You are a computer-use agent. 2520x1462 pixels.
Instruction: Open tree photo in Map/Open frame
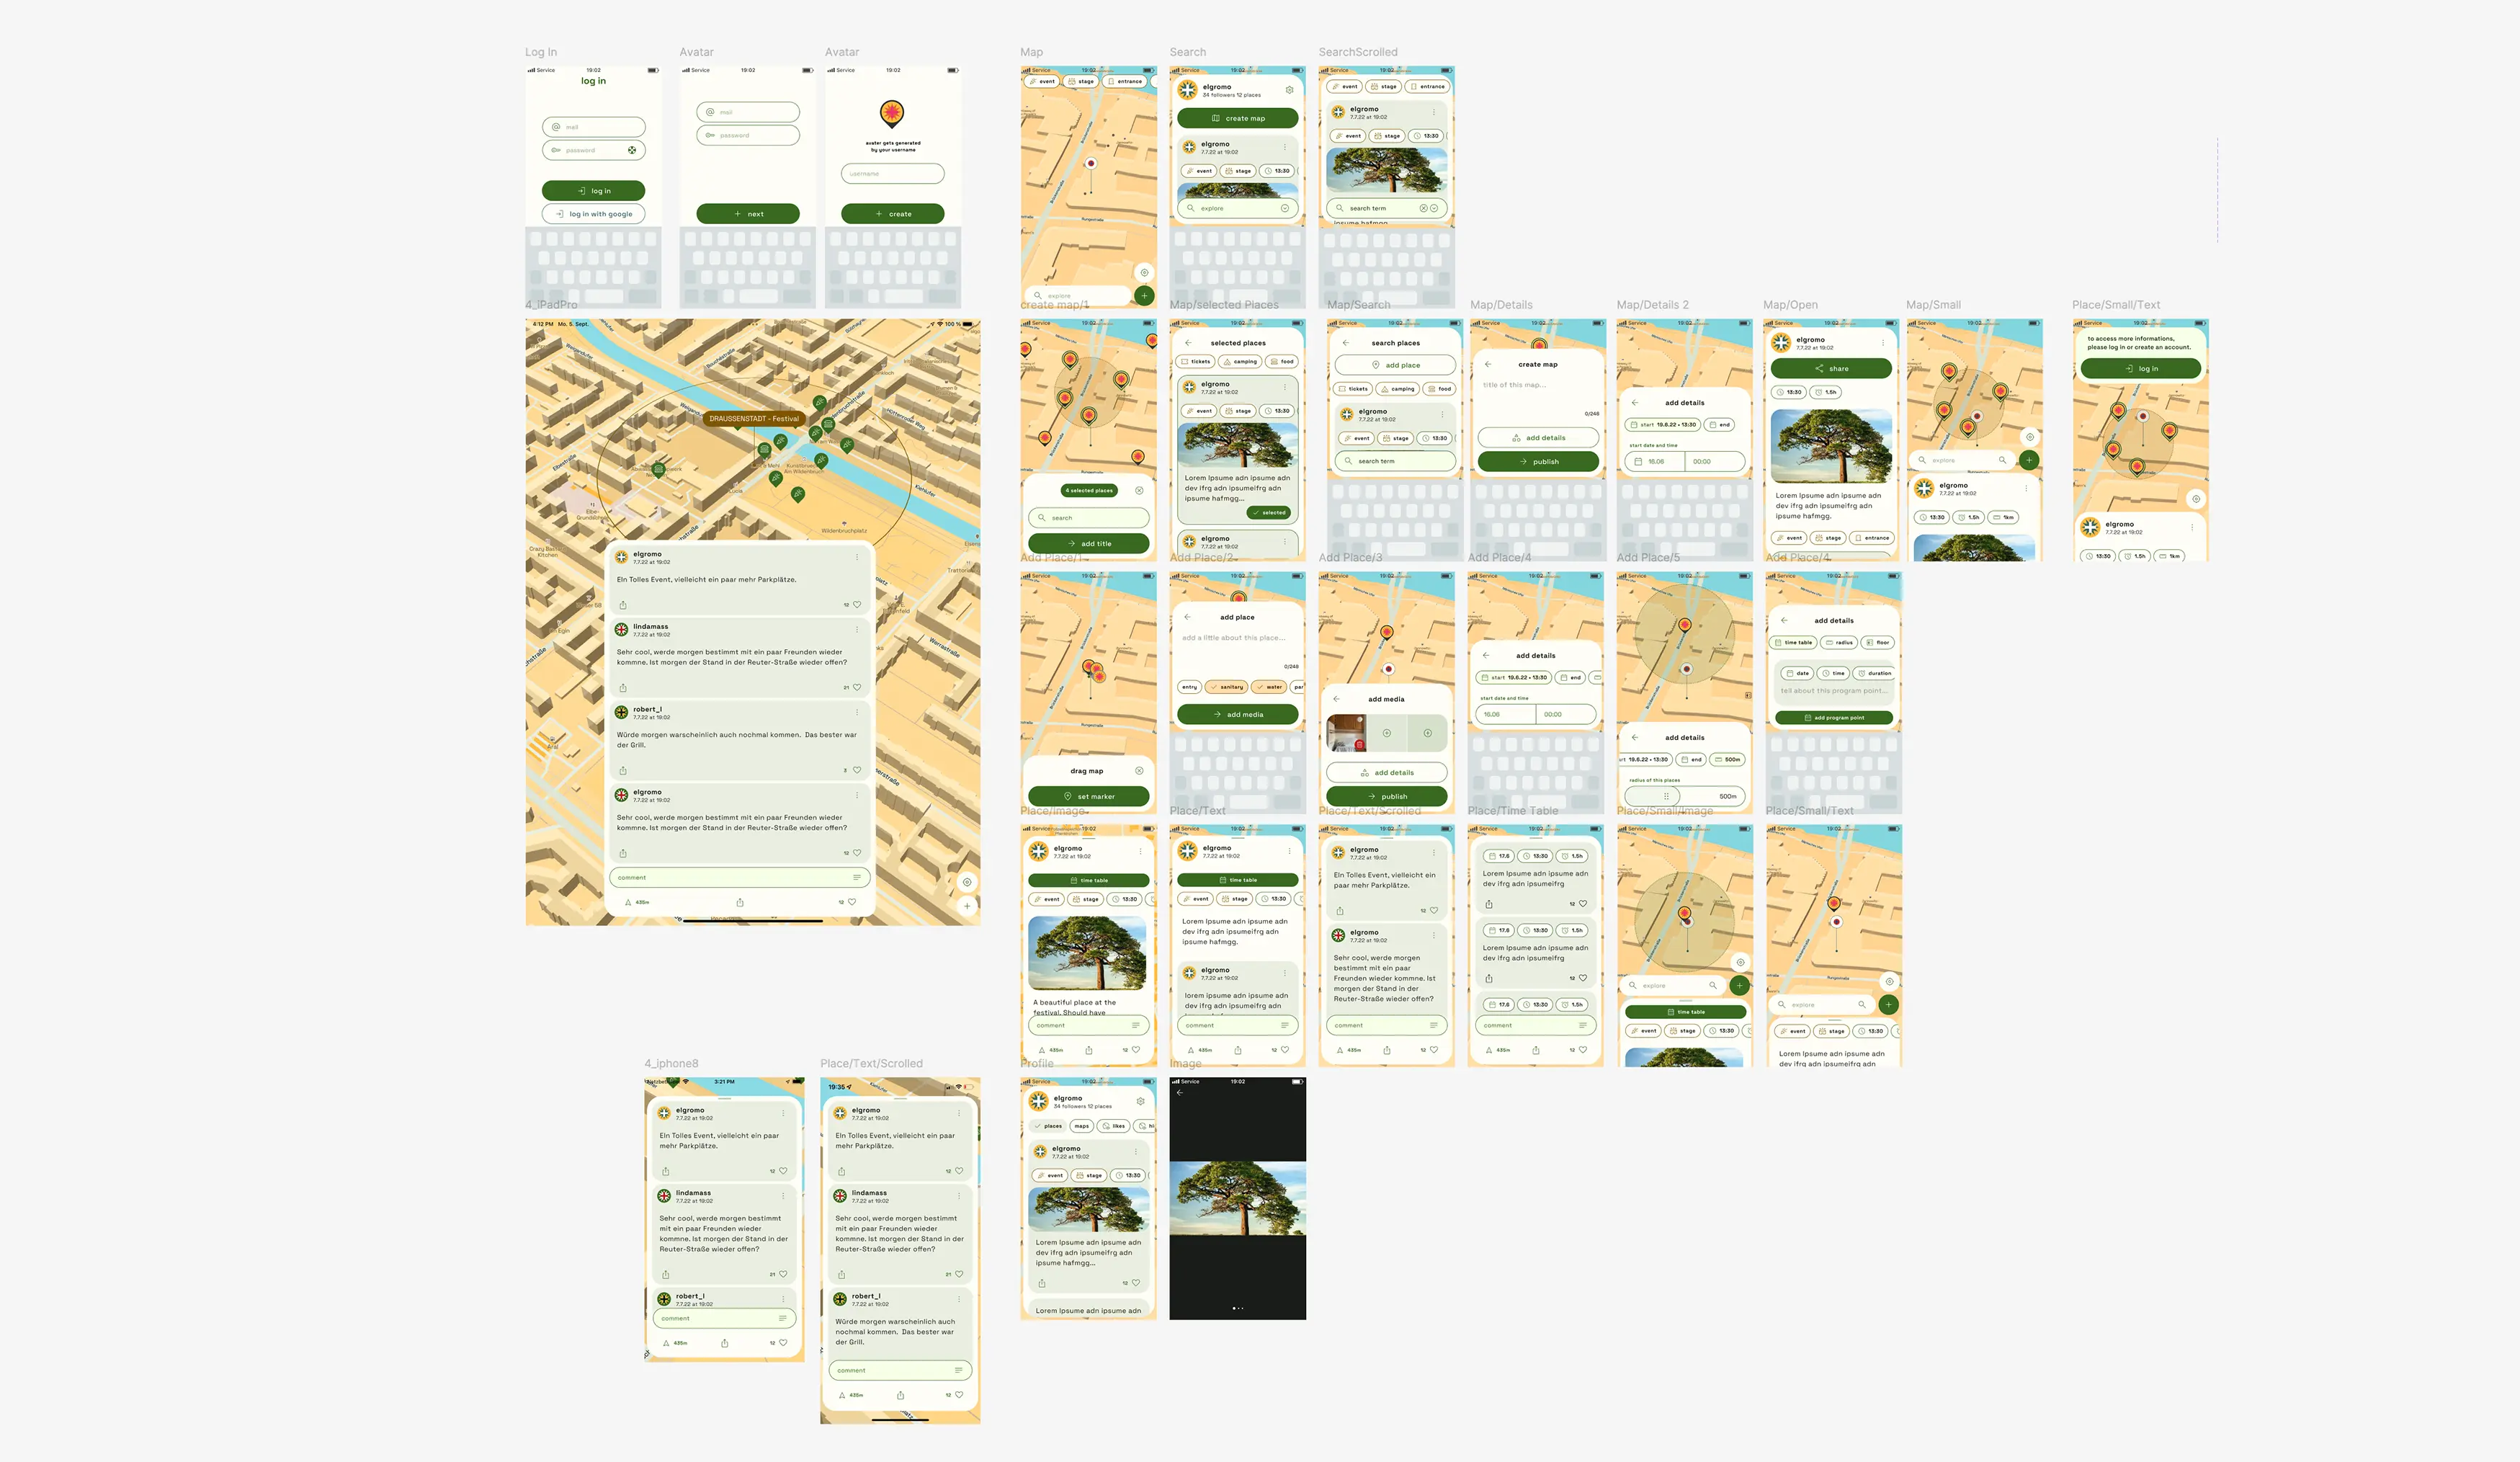tap(1831, 446)
